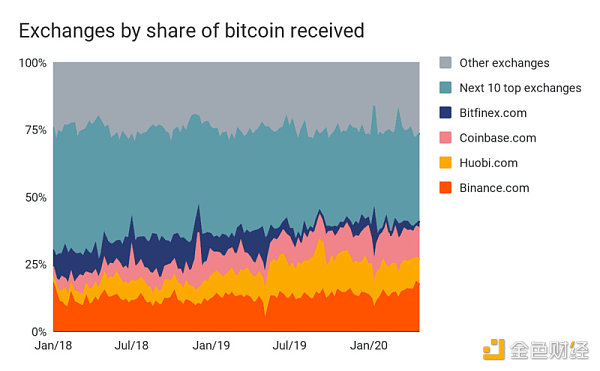Select the Binance.com legend label
Screen dimensions: 600x371
coord(494,188)
